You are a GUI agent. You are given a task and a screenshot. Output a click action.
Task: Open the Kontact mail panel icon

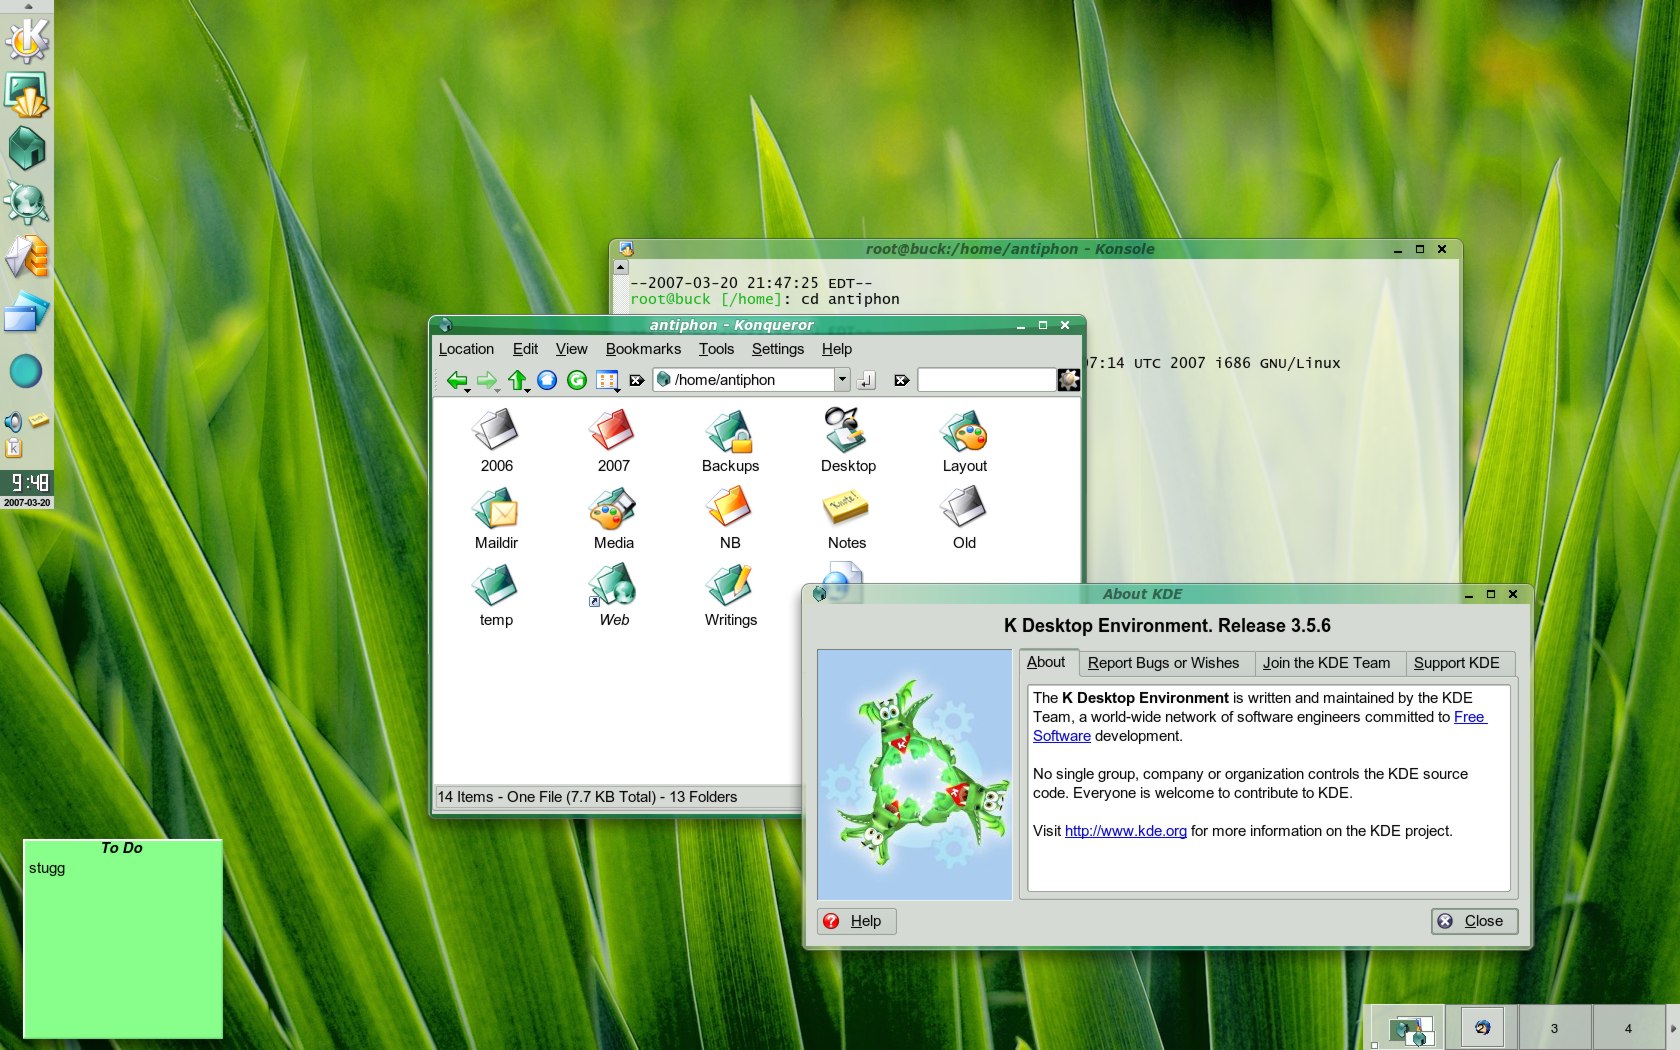27,257
